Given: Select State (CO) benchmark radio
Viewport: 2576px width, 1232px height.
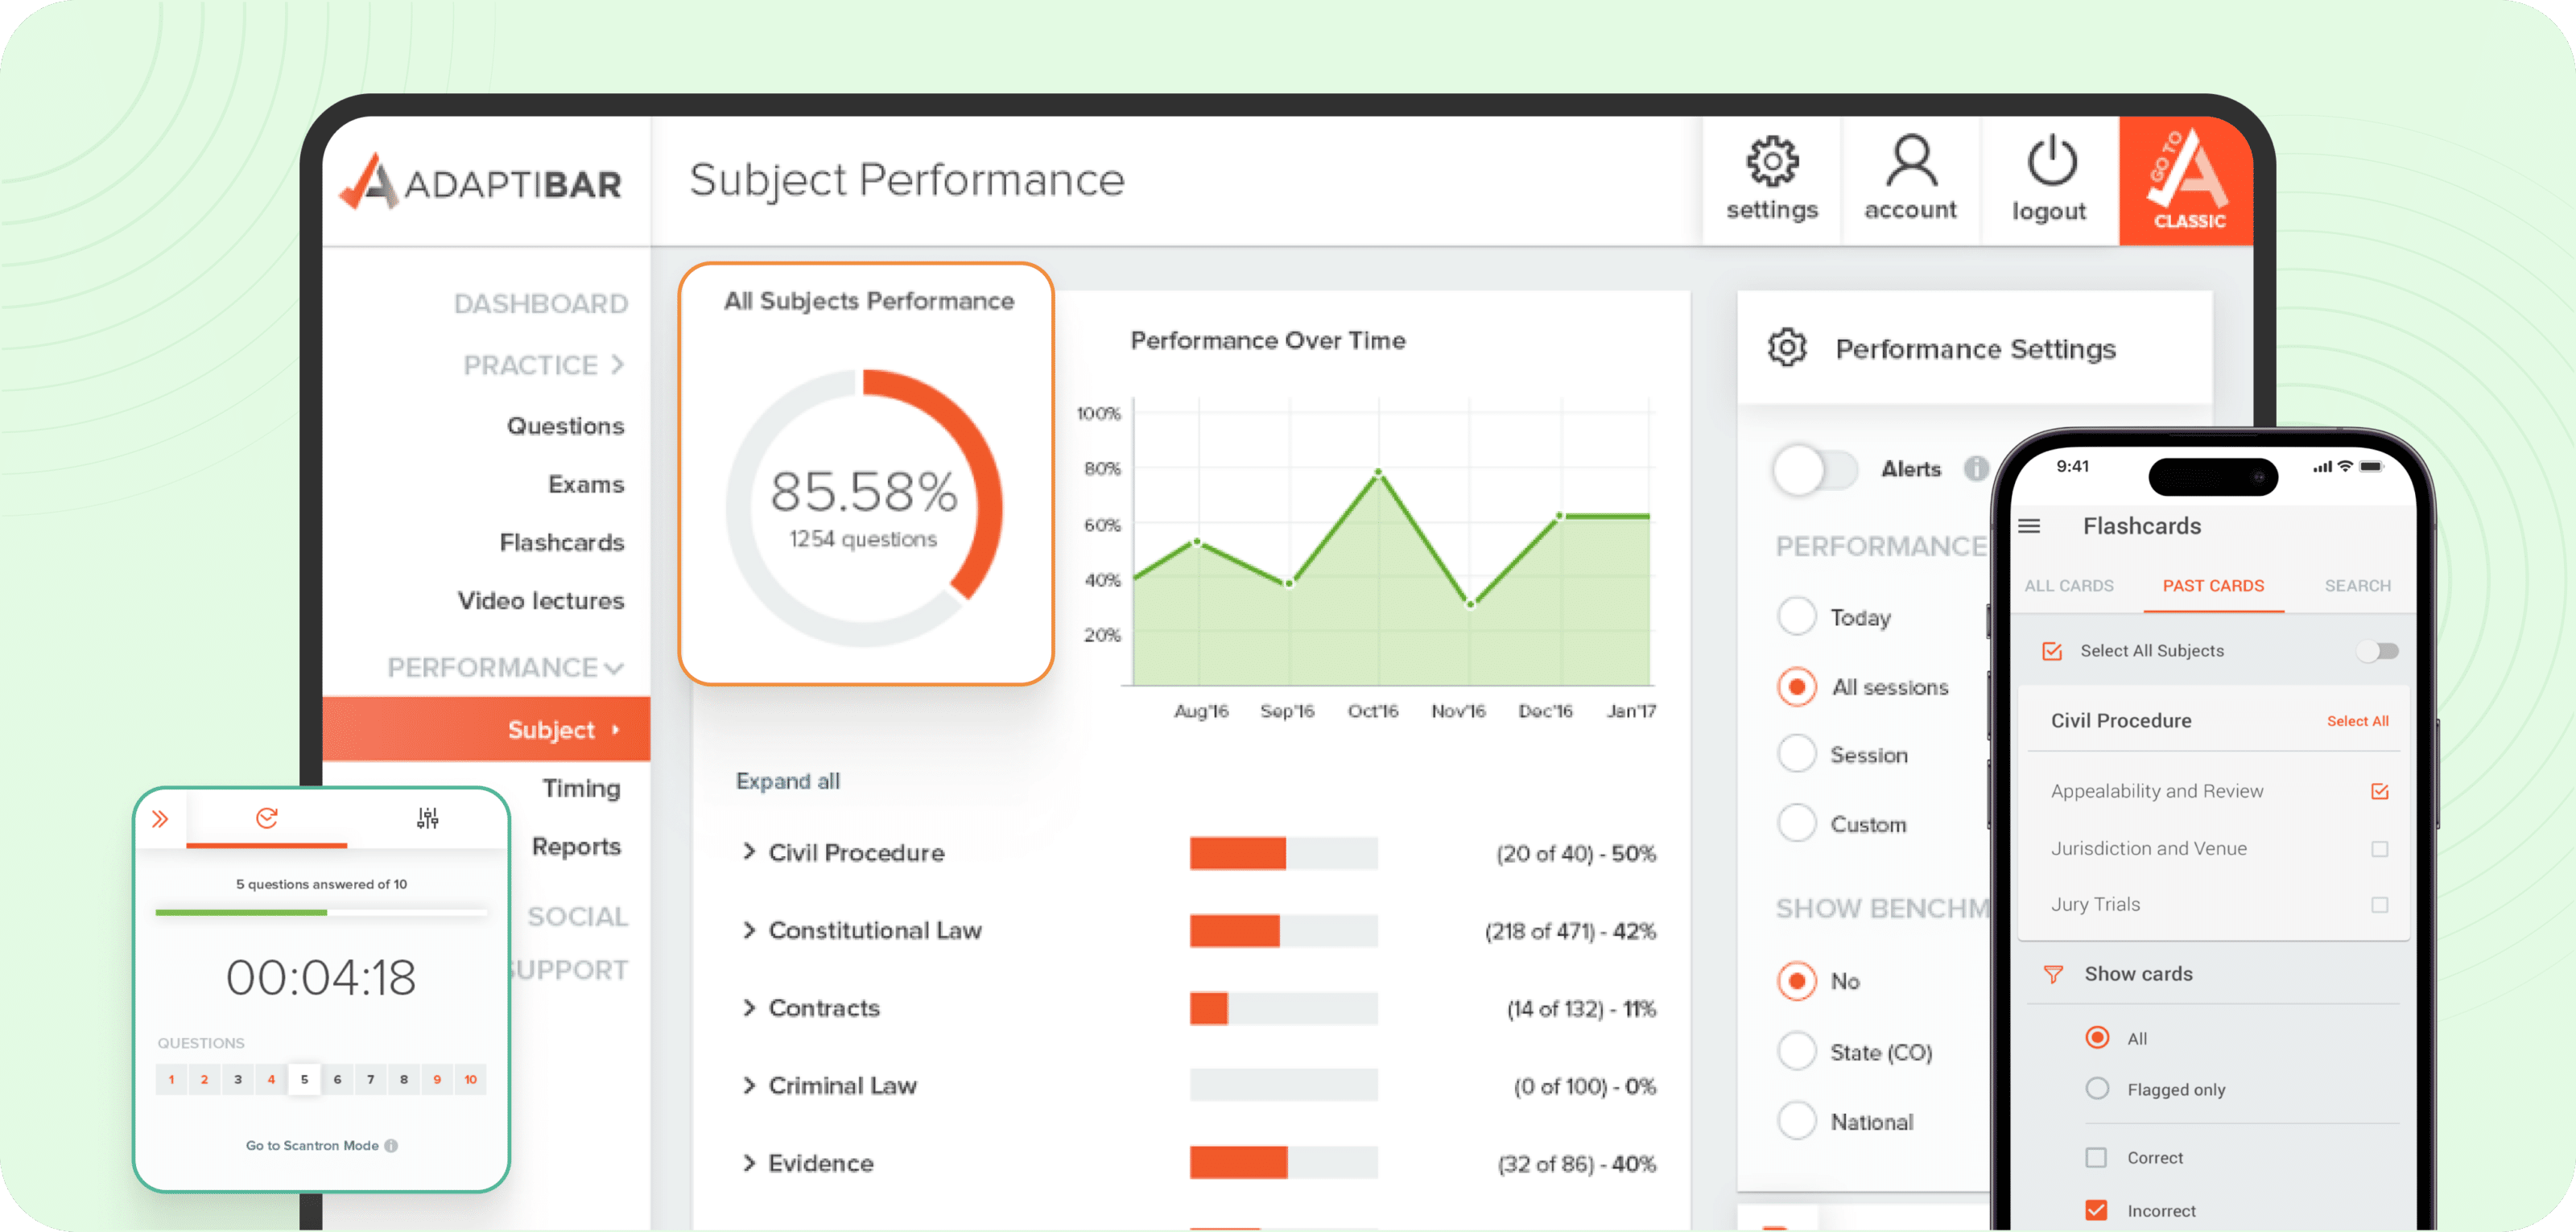Looking at the screenshot, I should [x=1796, y=1051].
